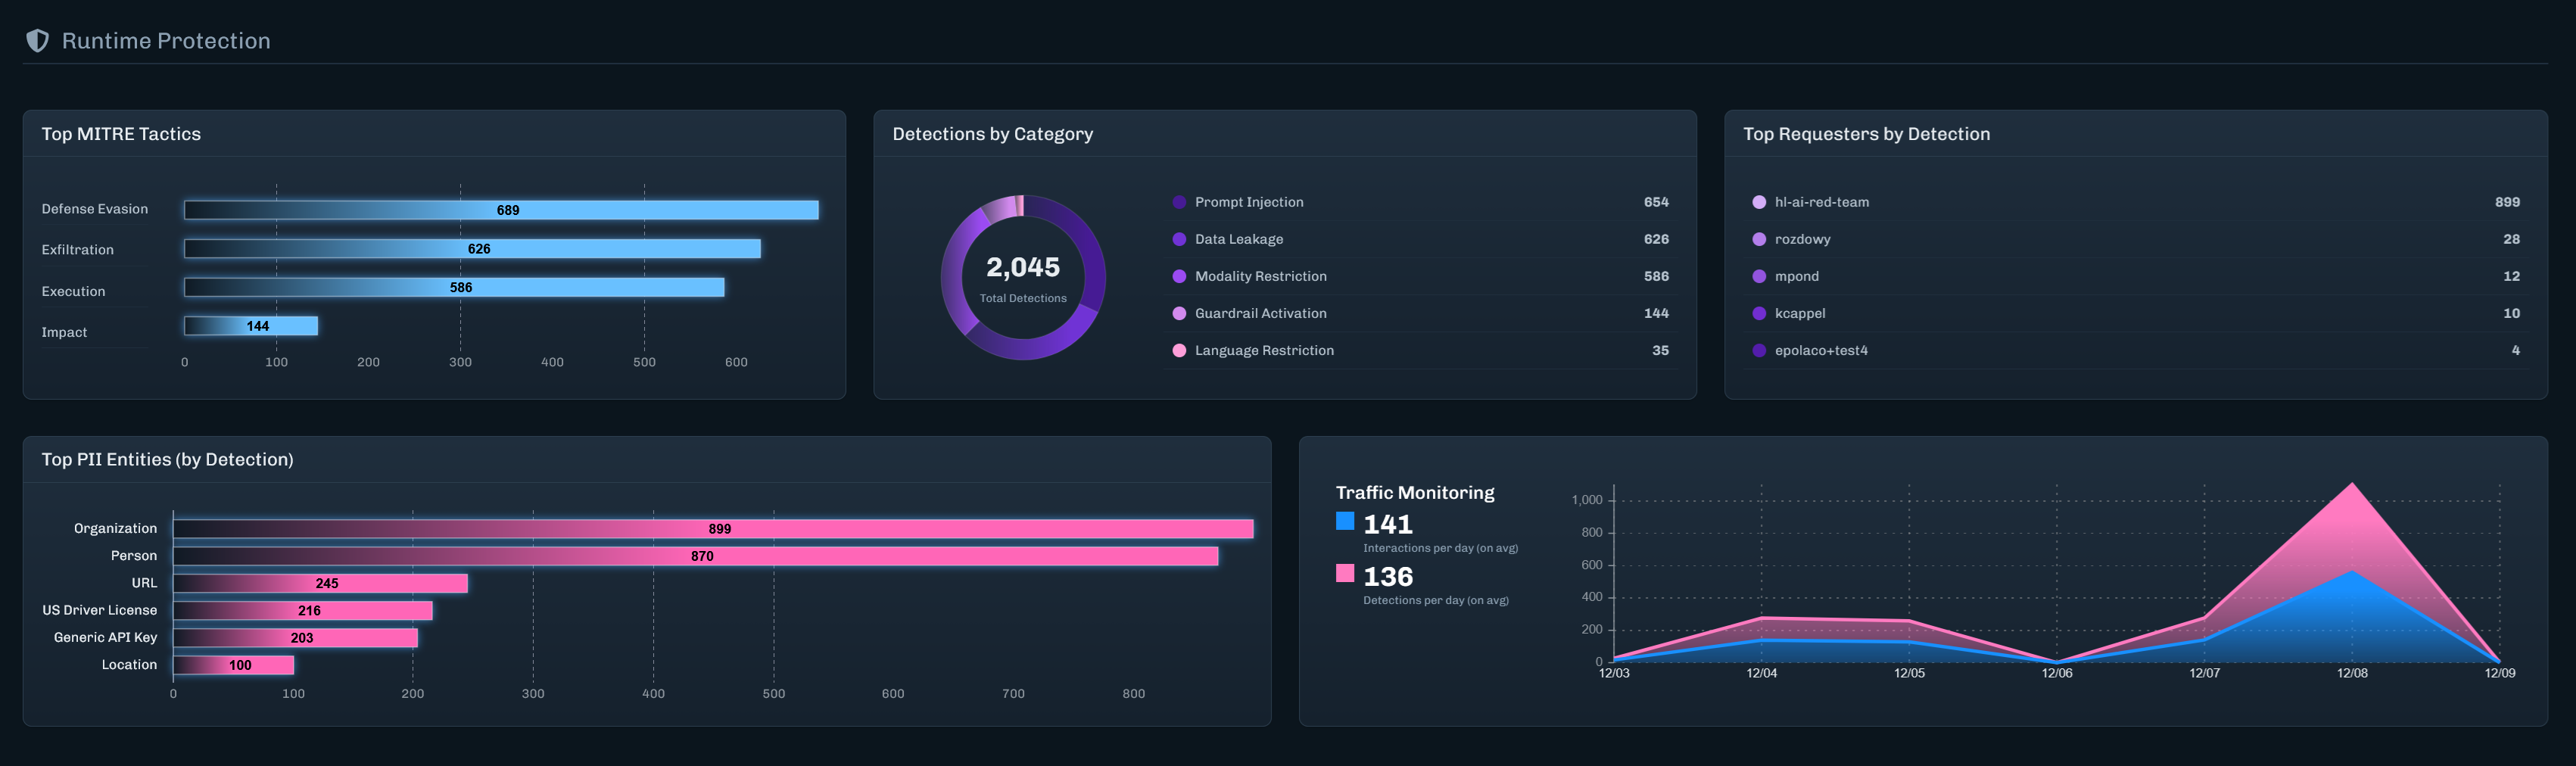The height and width of the screenshot is (766, 2576).
Task: Click the Guardrail Activation legend dot
Action: point(1179,313)
